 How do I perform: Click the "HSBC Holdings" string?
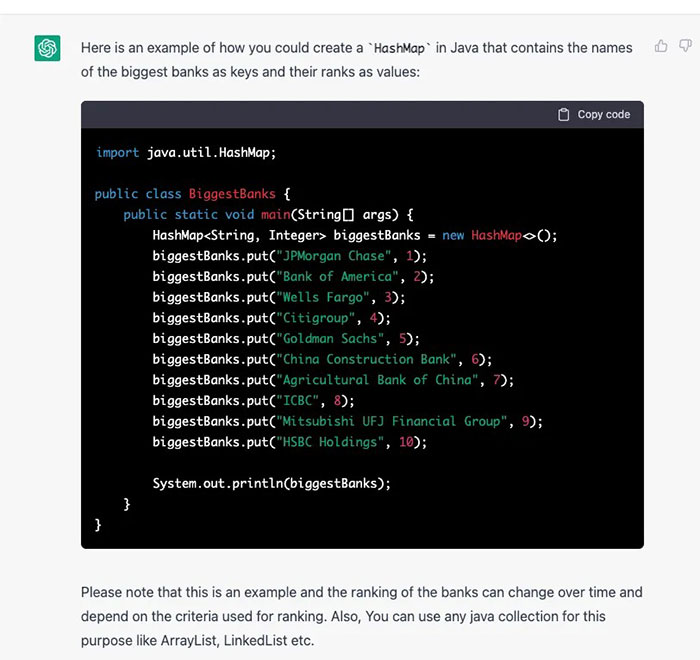pos(332,442)
